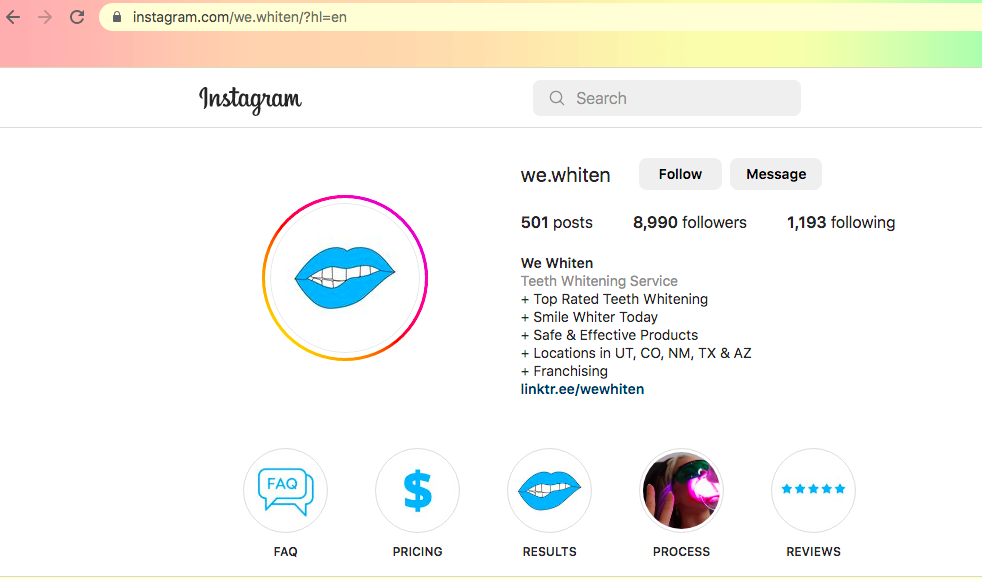
Task: Open the RESULTS blue lips highlight
Action: tap(549, 490)
